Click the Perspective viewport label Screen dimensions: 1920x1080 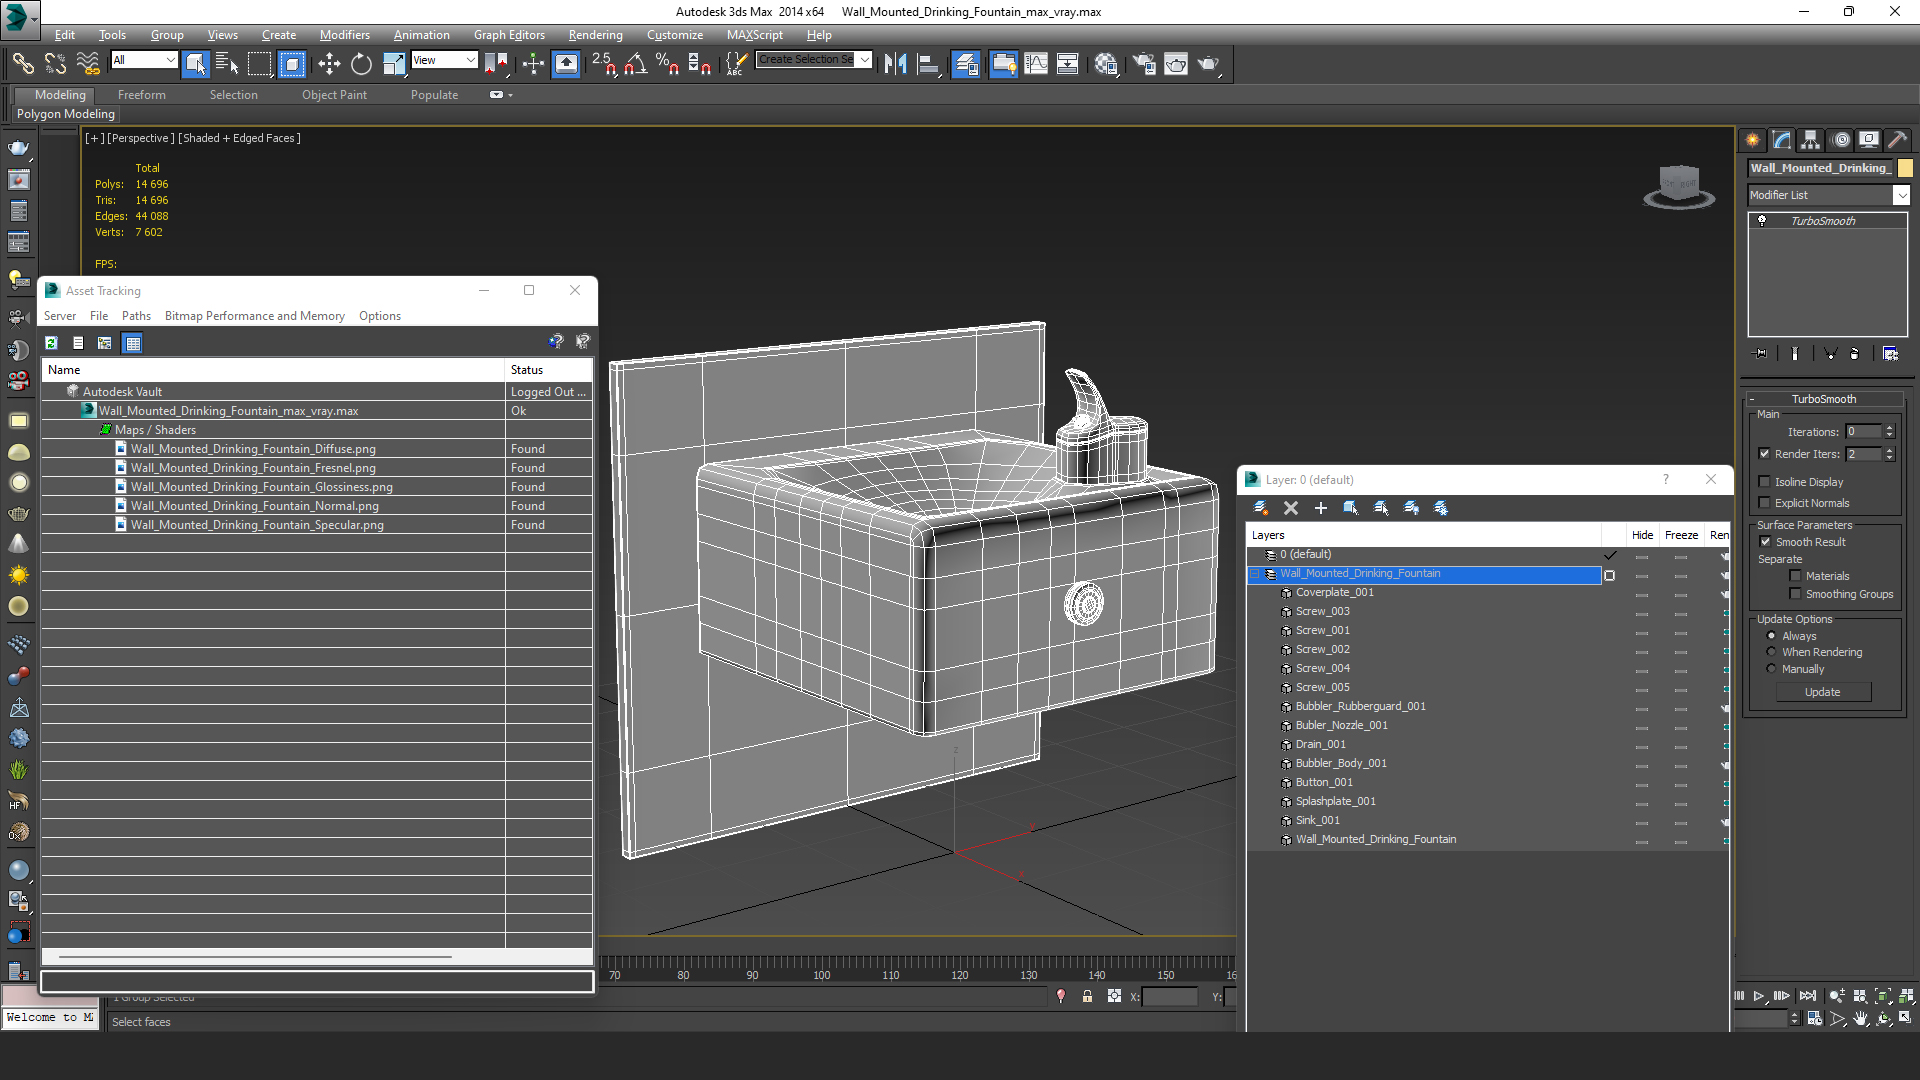coord(140,138)
